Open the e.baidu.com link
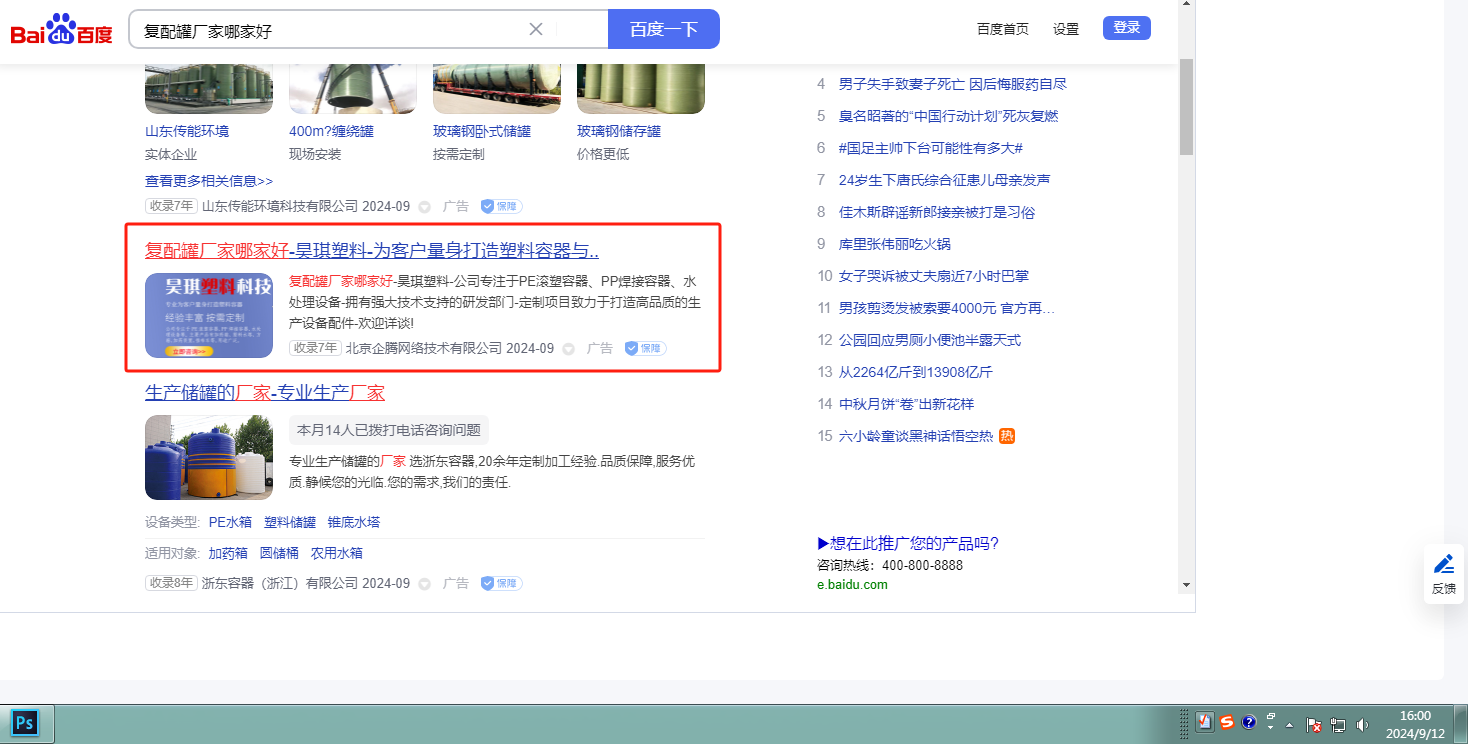The image size is (1468, 744). [x=852, y=585]
